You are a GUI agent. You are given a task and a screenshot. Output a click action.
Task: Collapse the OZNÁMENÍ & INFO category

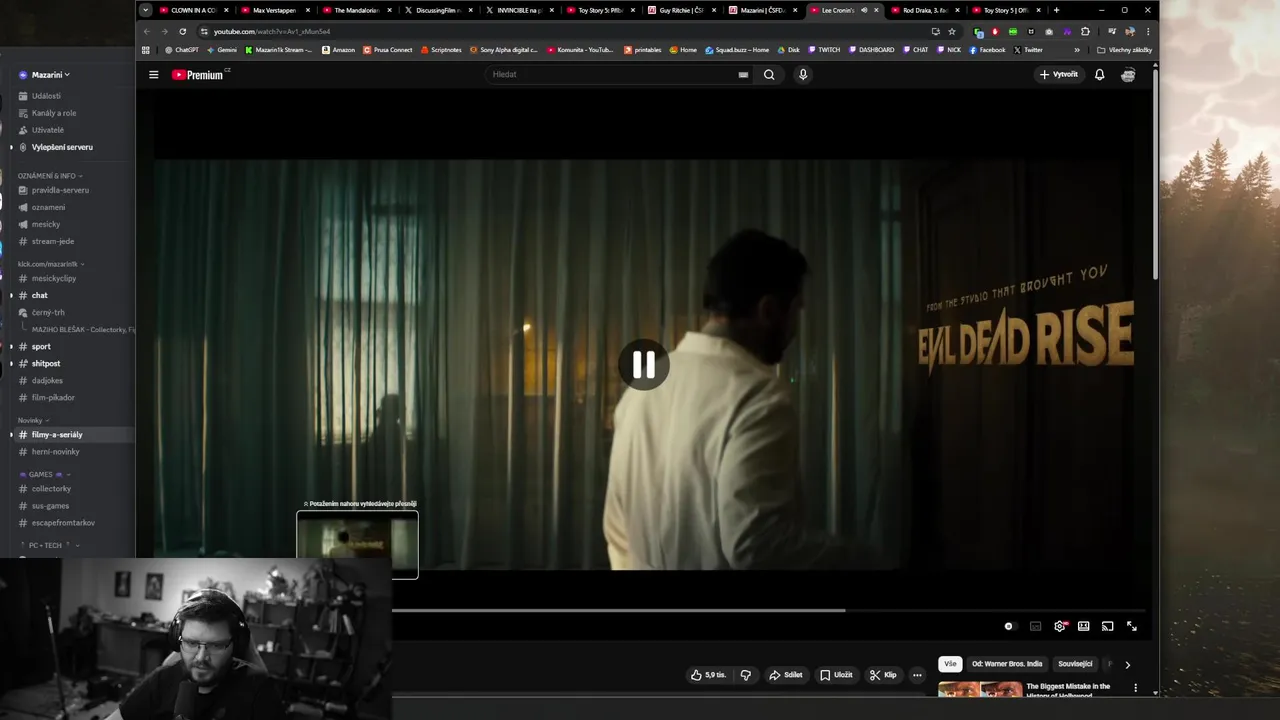(49, 176)
